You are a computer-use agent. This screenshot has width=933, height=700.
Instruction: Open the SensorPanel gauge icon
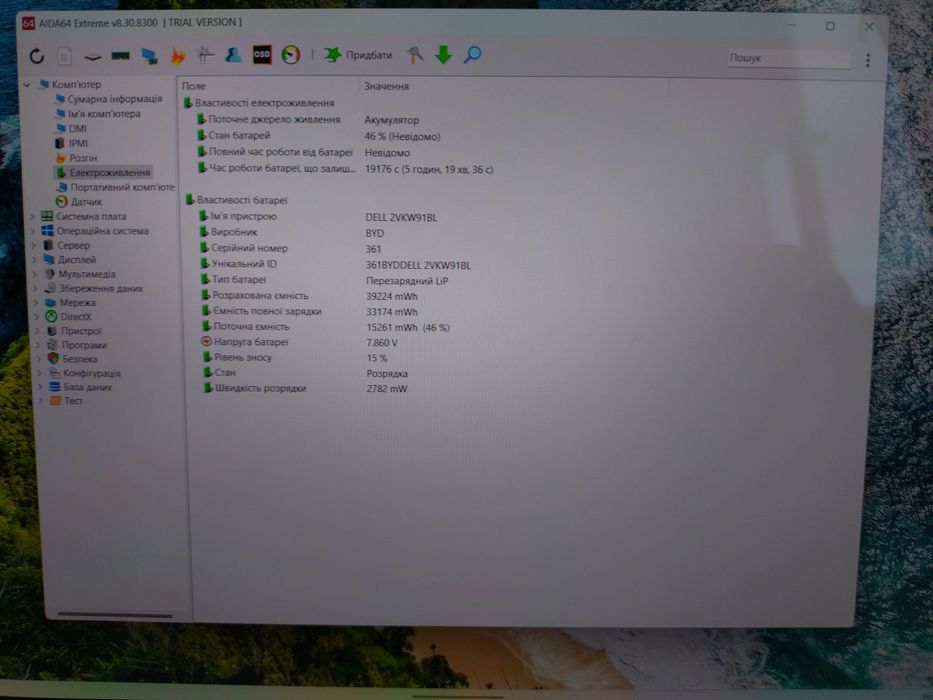[290, 55]
